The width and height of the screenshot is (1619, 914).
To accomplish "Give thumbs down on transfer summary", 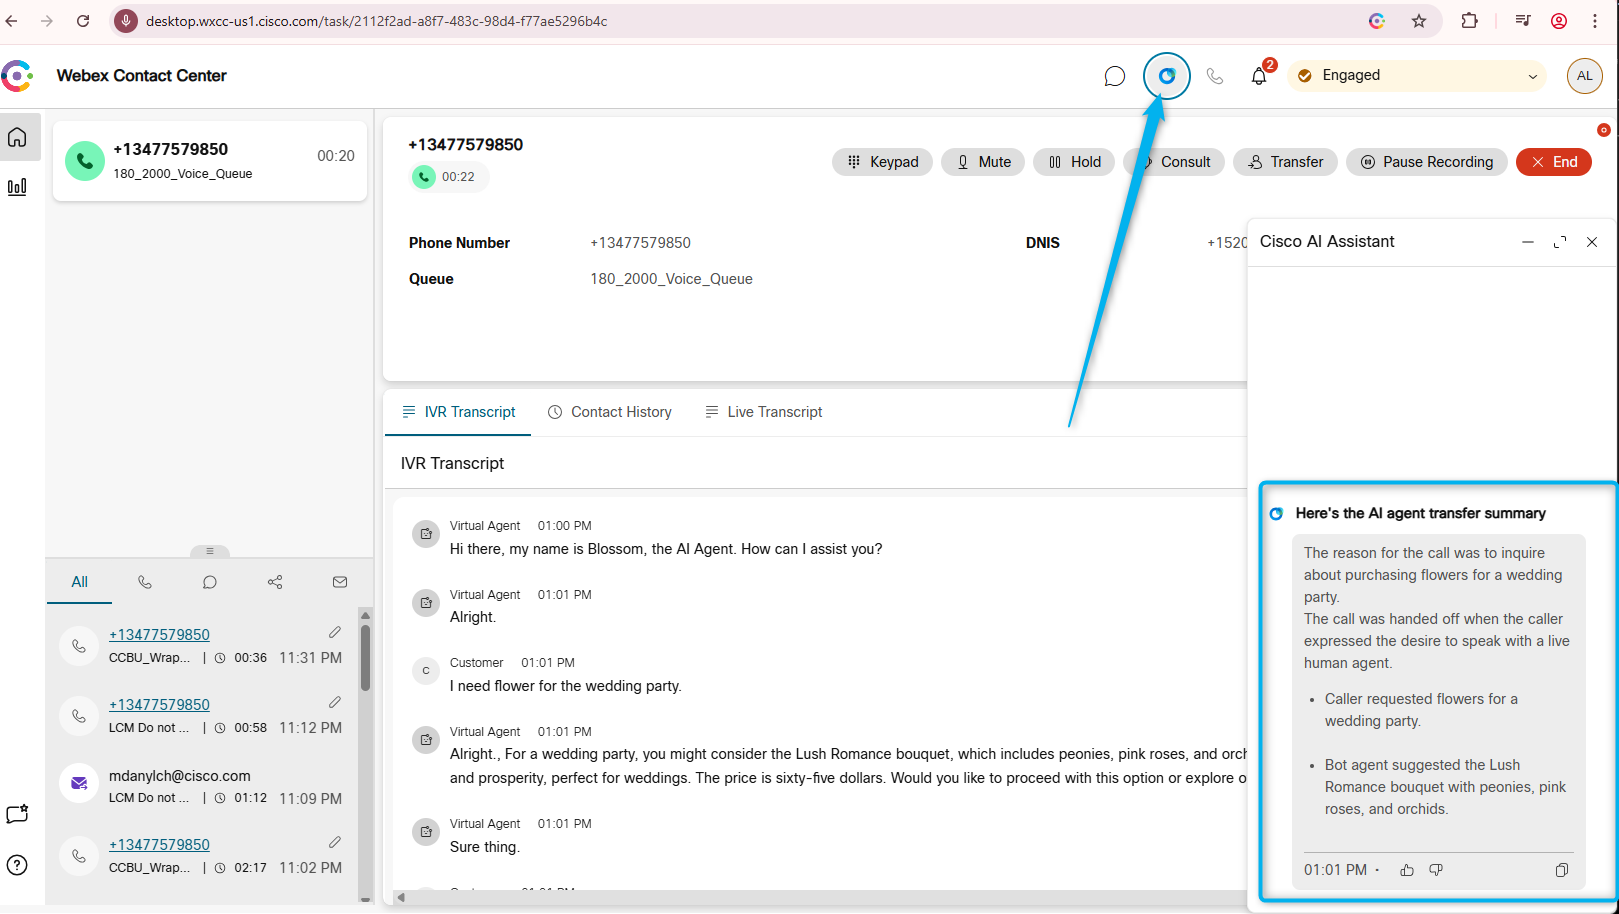I will (1436, 870).
